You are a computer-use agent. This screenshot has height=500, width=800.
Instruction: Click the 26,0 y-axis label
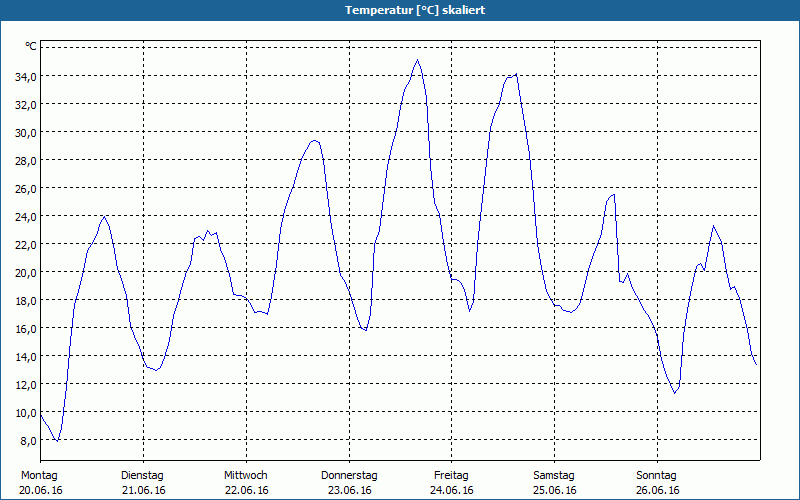(26, 189)
